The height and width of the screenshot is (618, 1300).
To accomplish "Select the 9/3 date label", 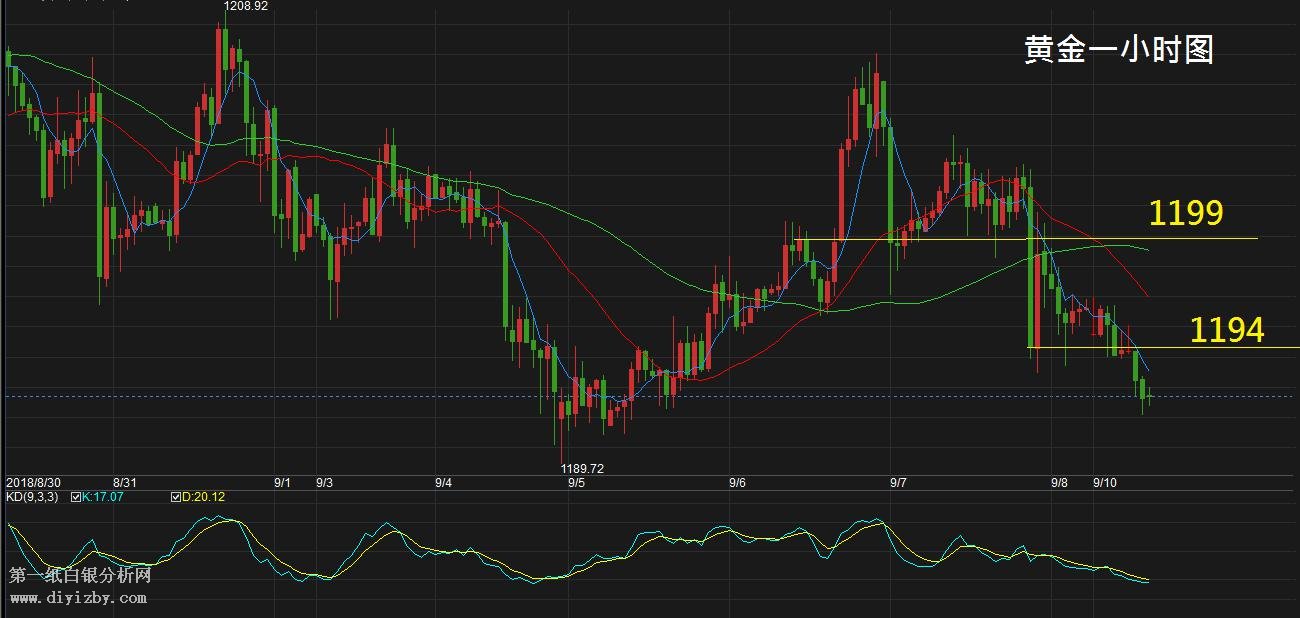I will click(324, 482).
